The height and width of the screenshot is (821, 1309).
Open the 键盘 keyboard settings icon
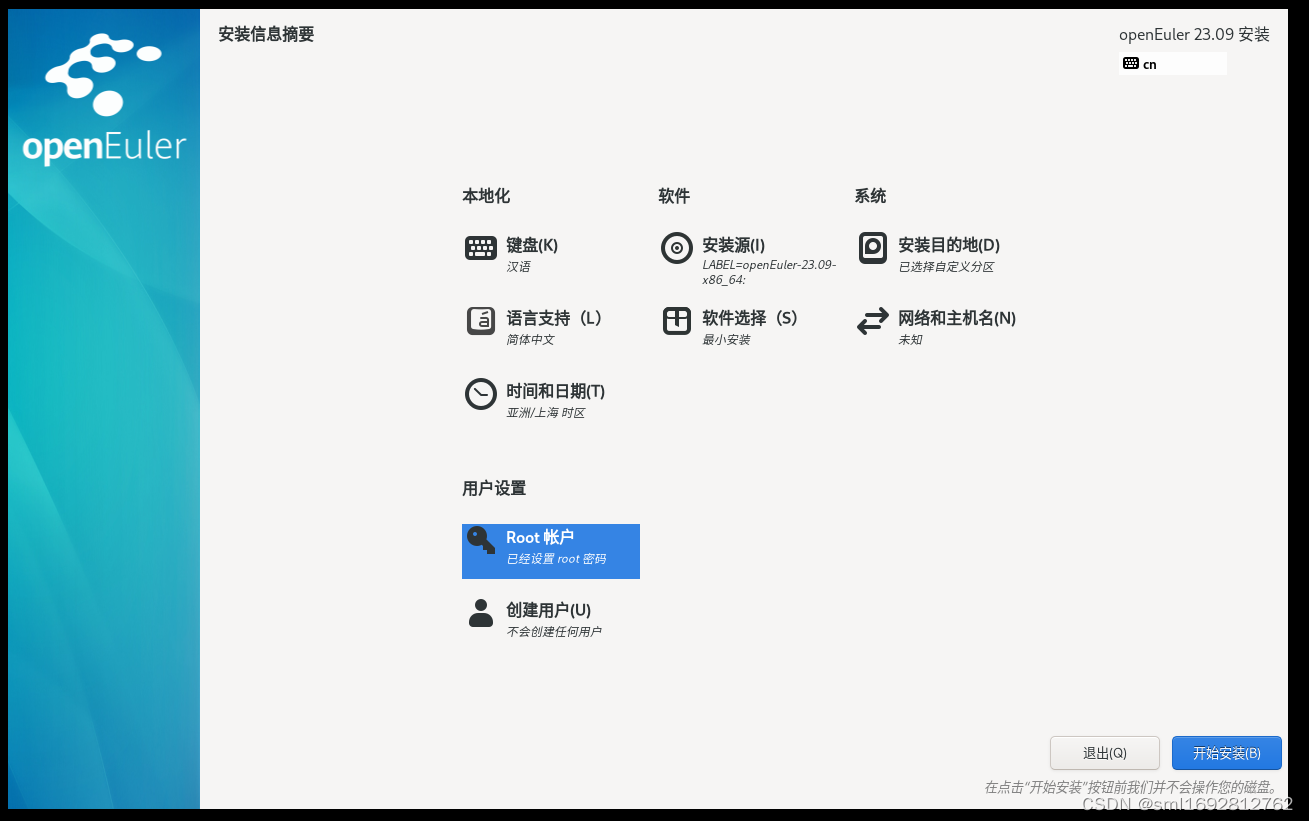[x=480, y=248]
